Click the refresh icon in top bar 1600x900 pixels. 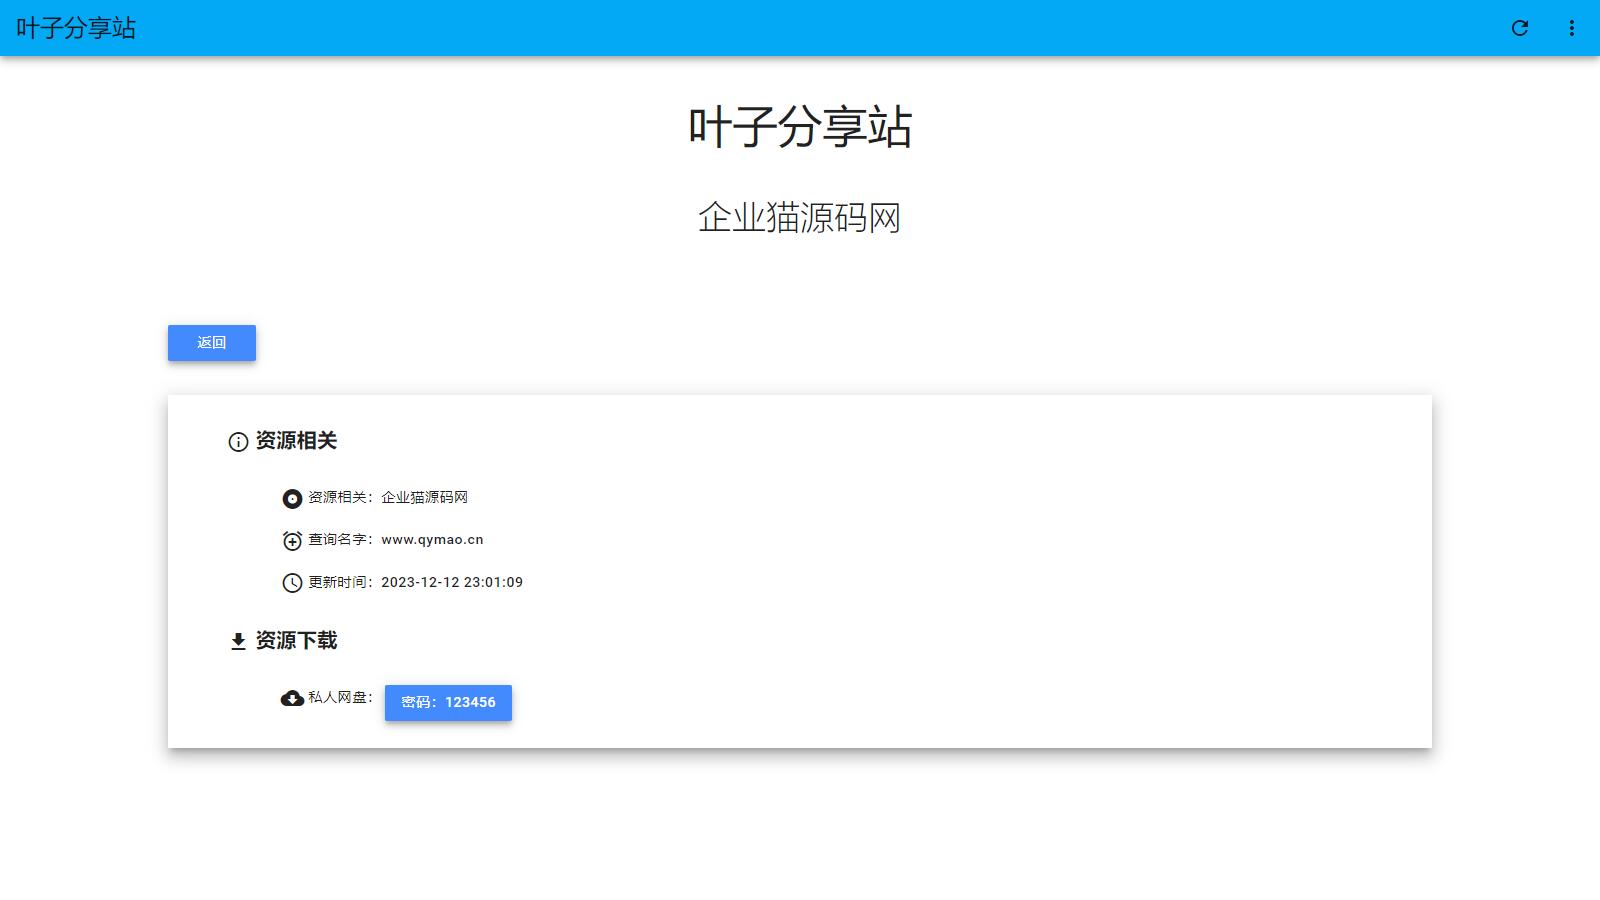click(1519, 28)
